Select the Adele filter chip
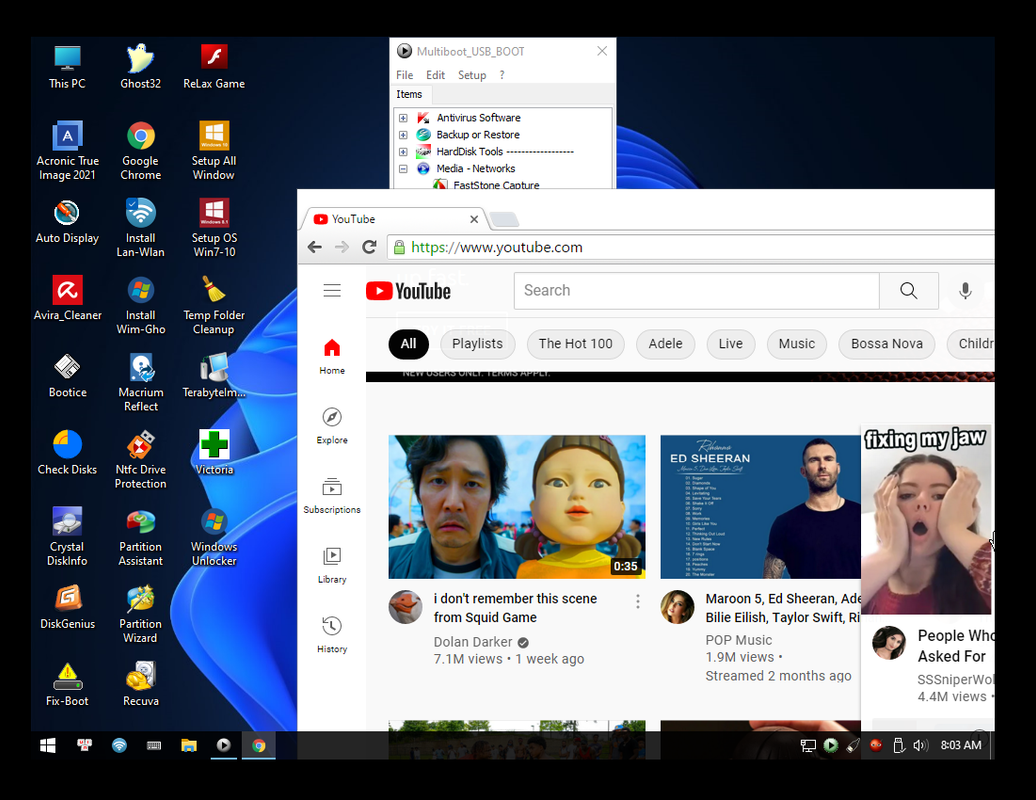The image size is (1036, 800). coord(665,344)
